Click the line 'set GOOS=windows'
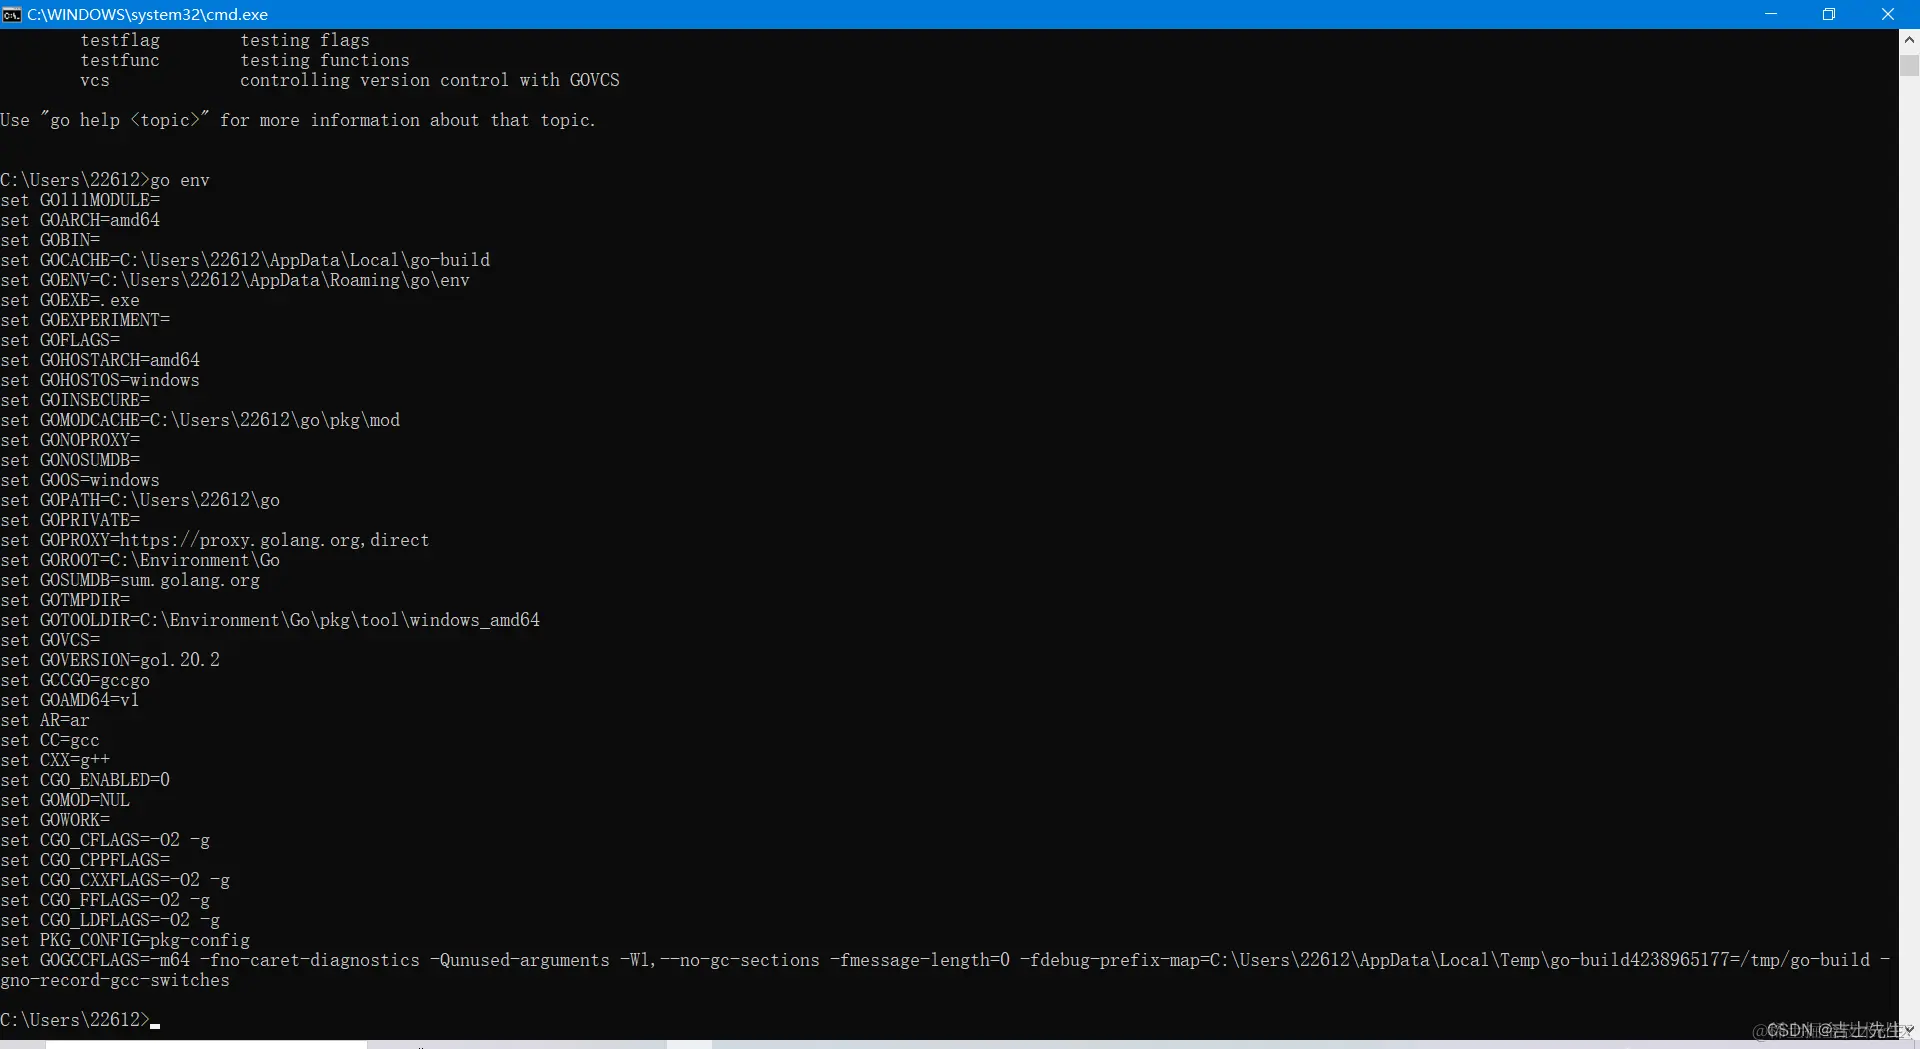Image resolution: width=1920 pixels, height=1049 pixels. 80,480
